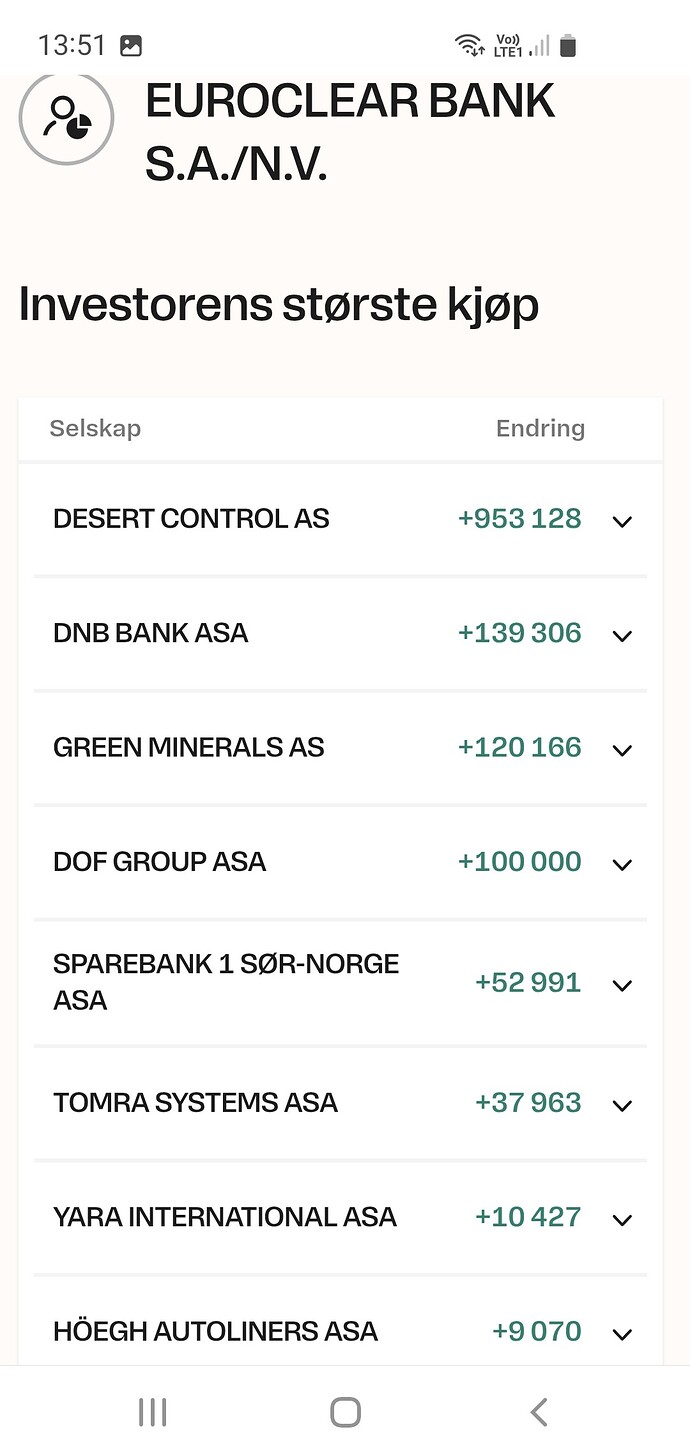Tap the Android back arrow

pos(538,1411)
